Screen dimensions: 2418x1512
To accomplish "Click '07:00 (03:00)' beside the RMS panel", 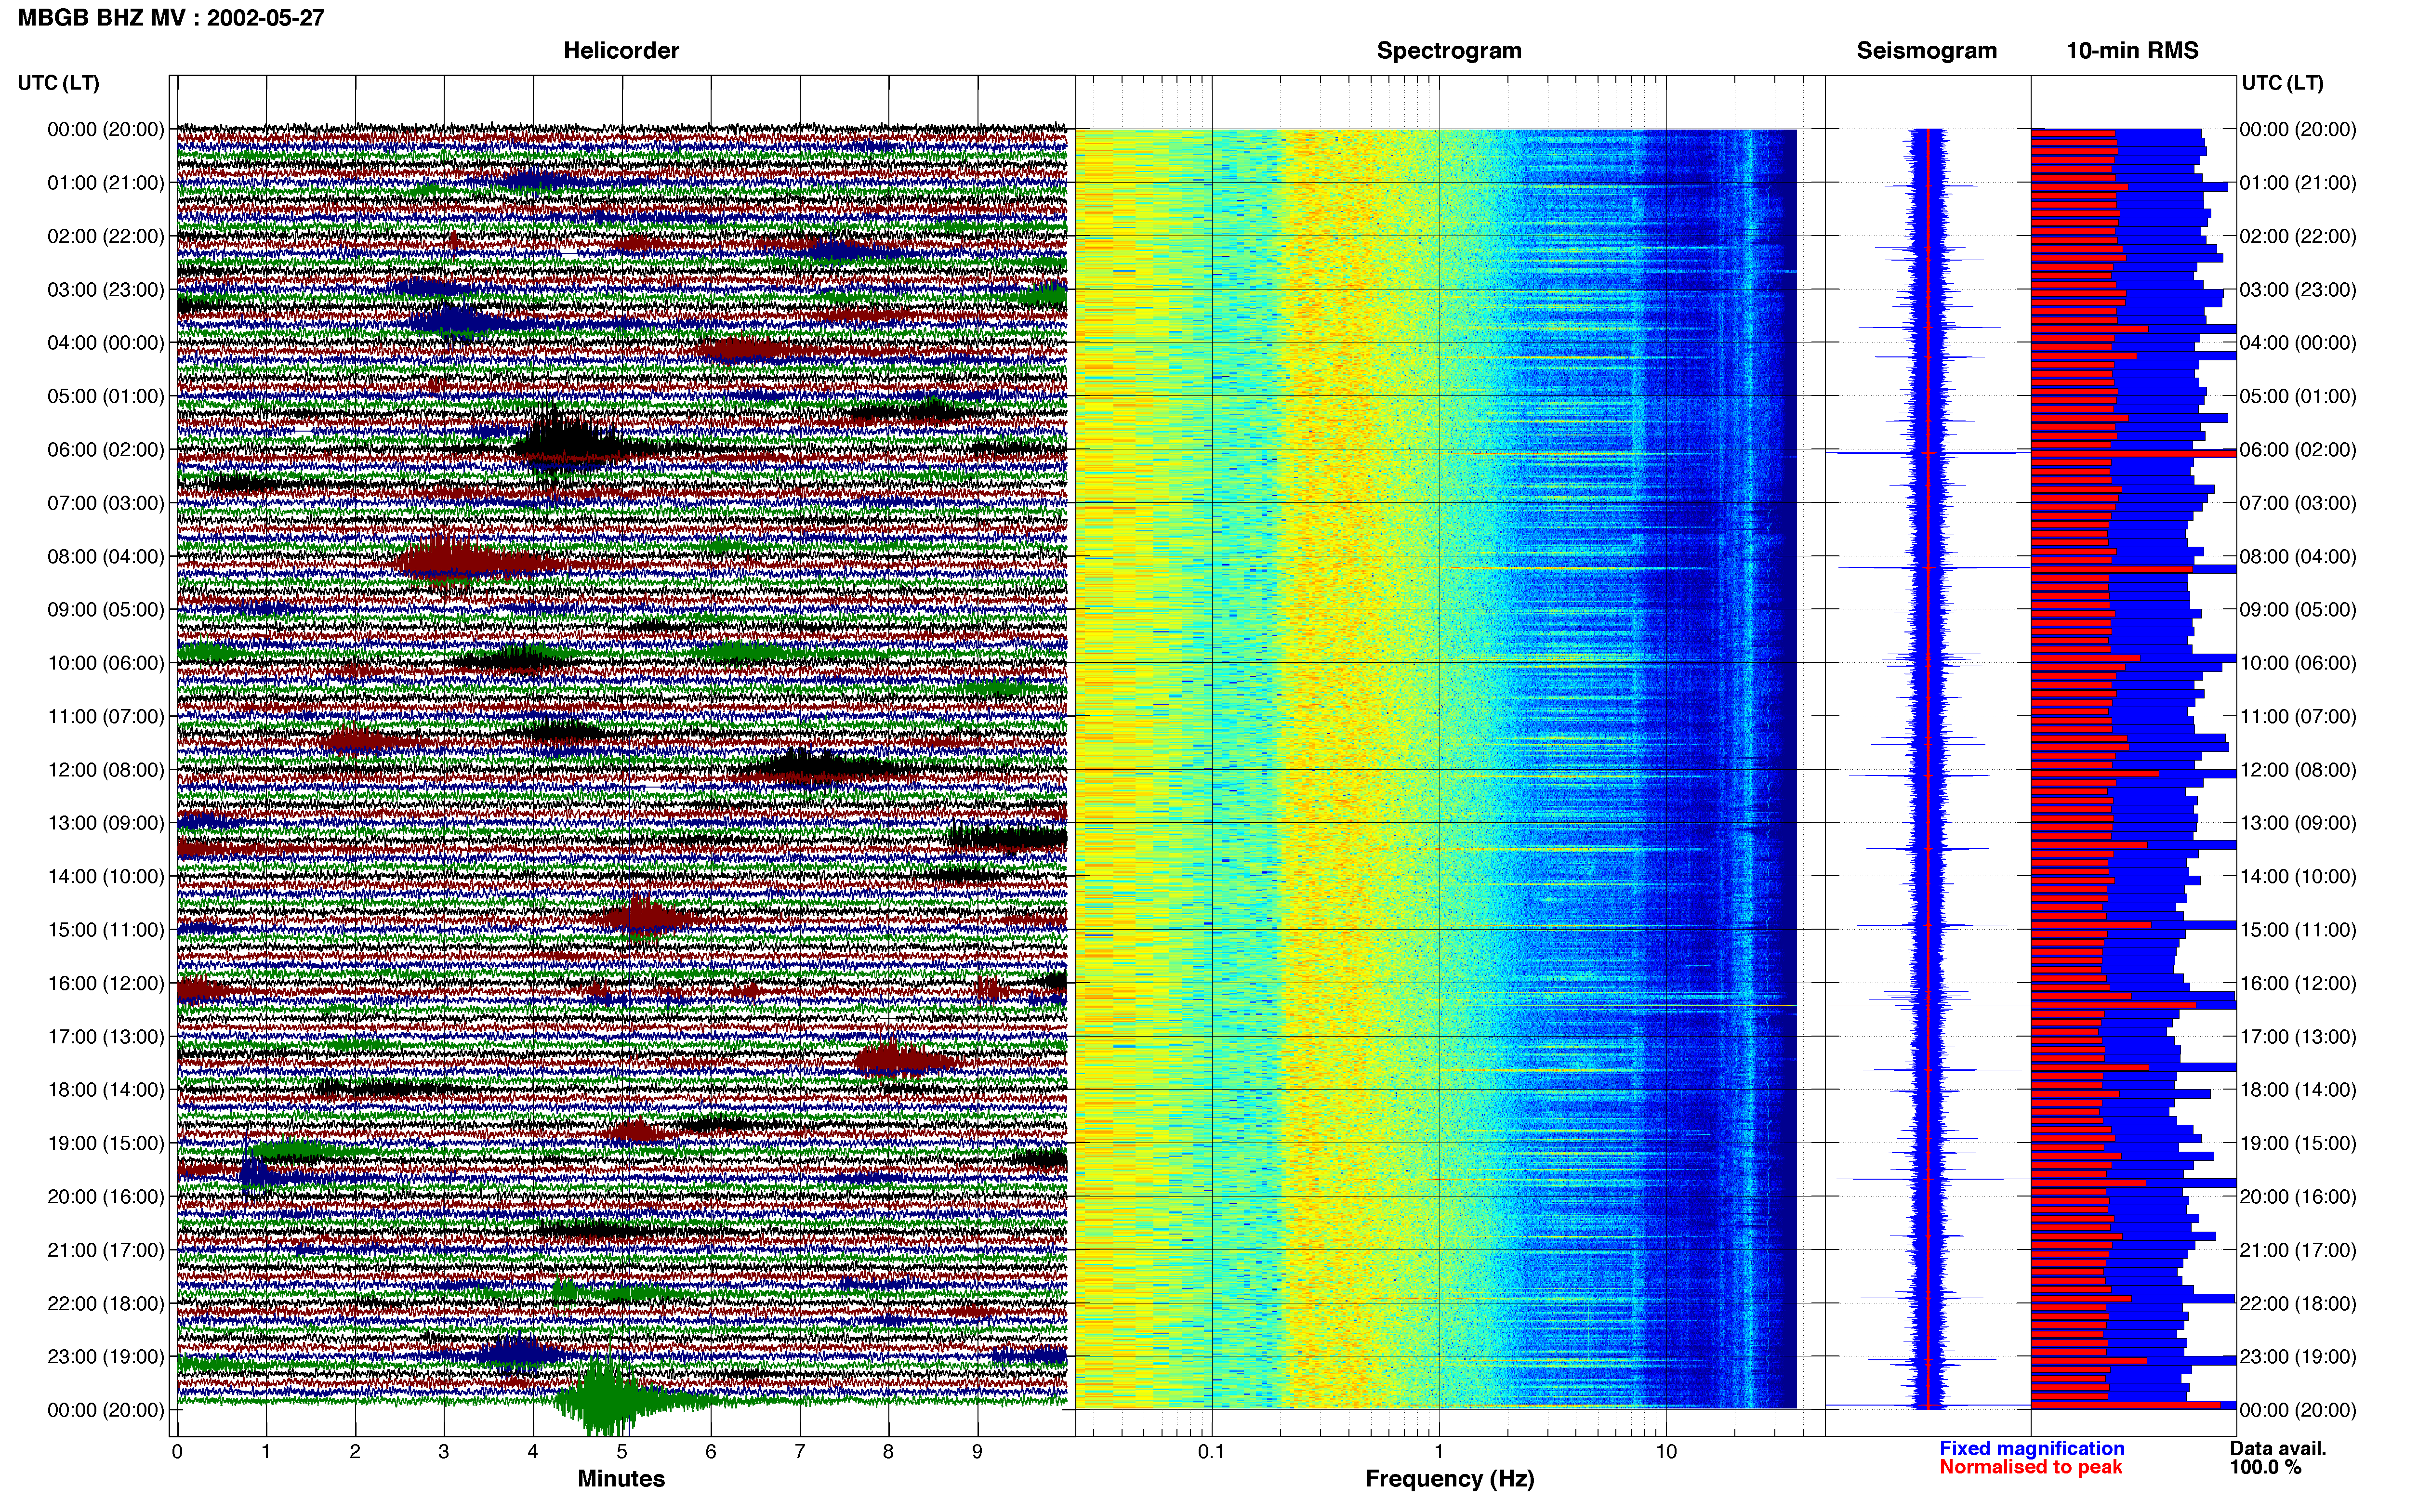I will (x=2298, y=502).
